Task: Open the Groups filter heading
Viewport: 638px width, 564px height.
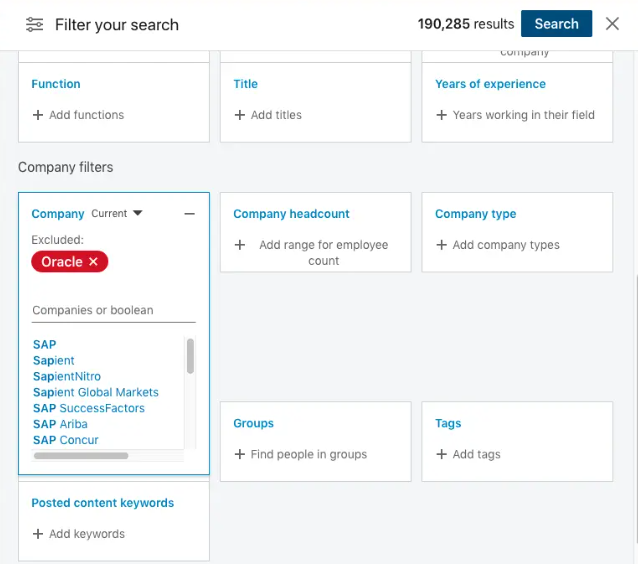Action: [x=253, y=423]
